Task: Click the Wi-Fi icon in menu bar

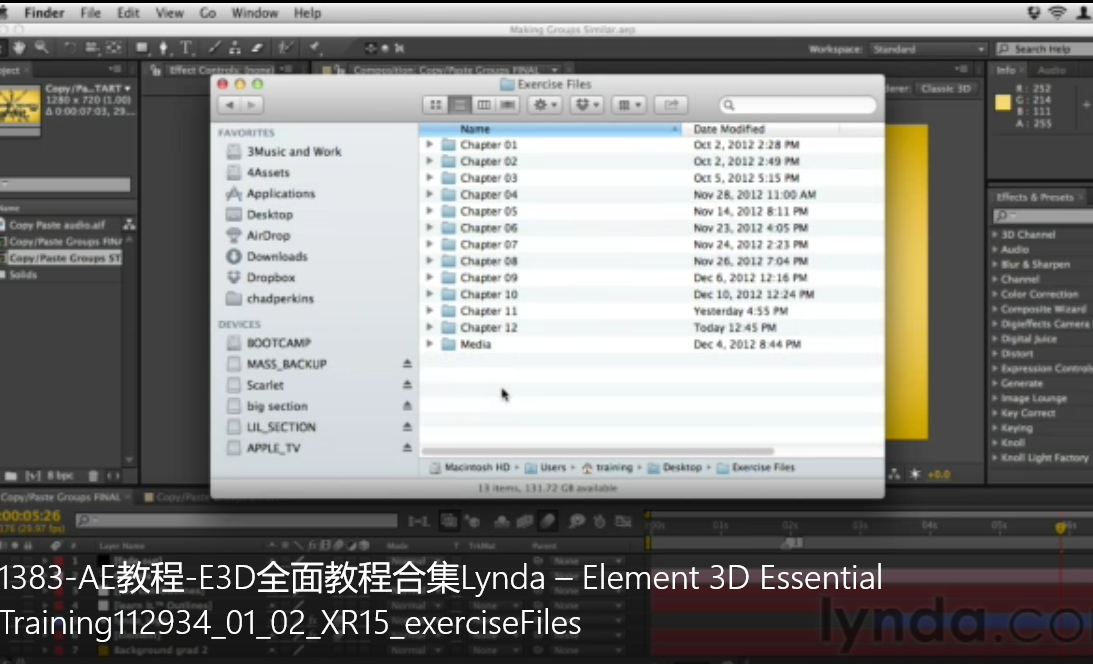Action: tap(1057, 13)
